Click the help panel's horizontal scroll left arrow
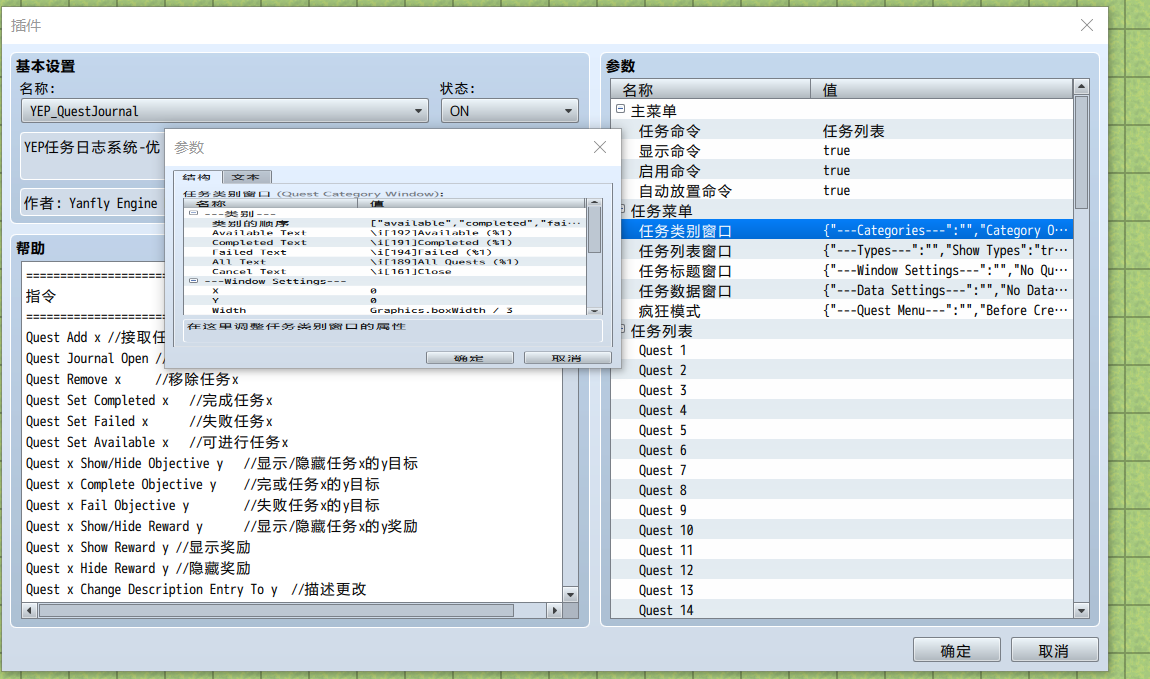Image resolution: width=1150 pixels, height=679 pixels. 29,610
